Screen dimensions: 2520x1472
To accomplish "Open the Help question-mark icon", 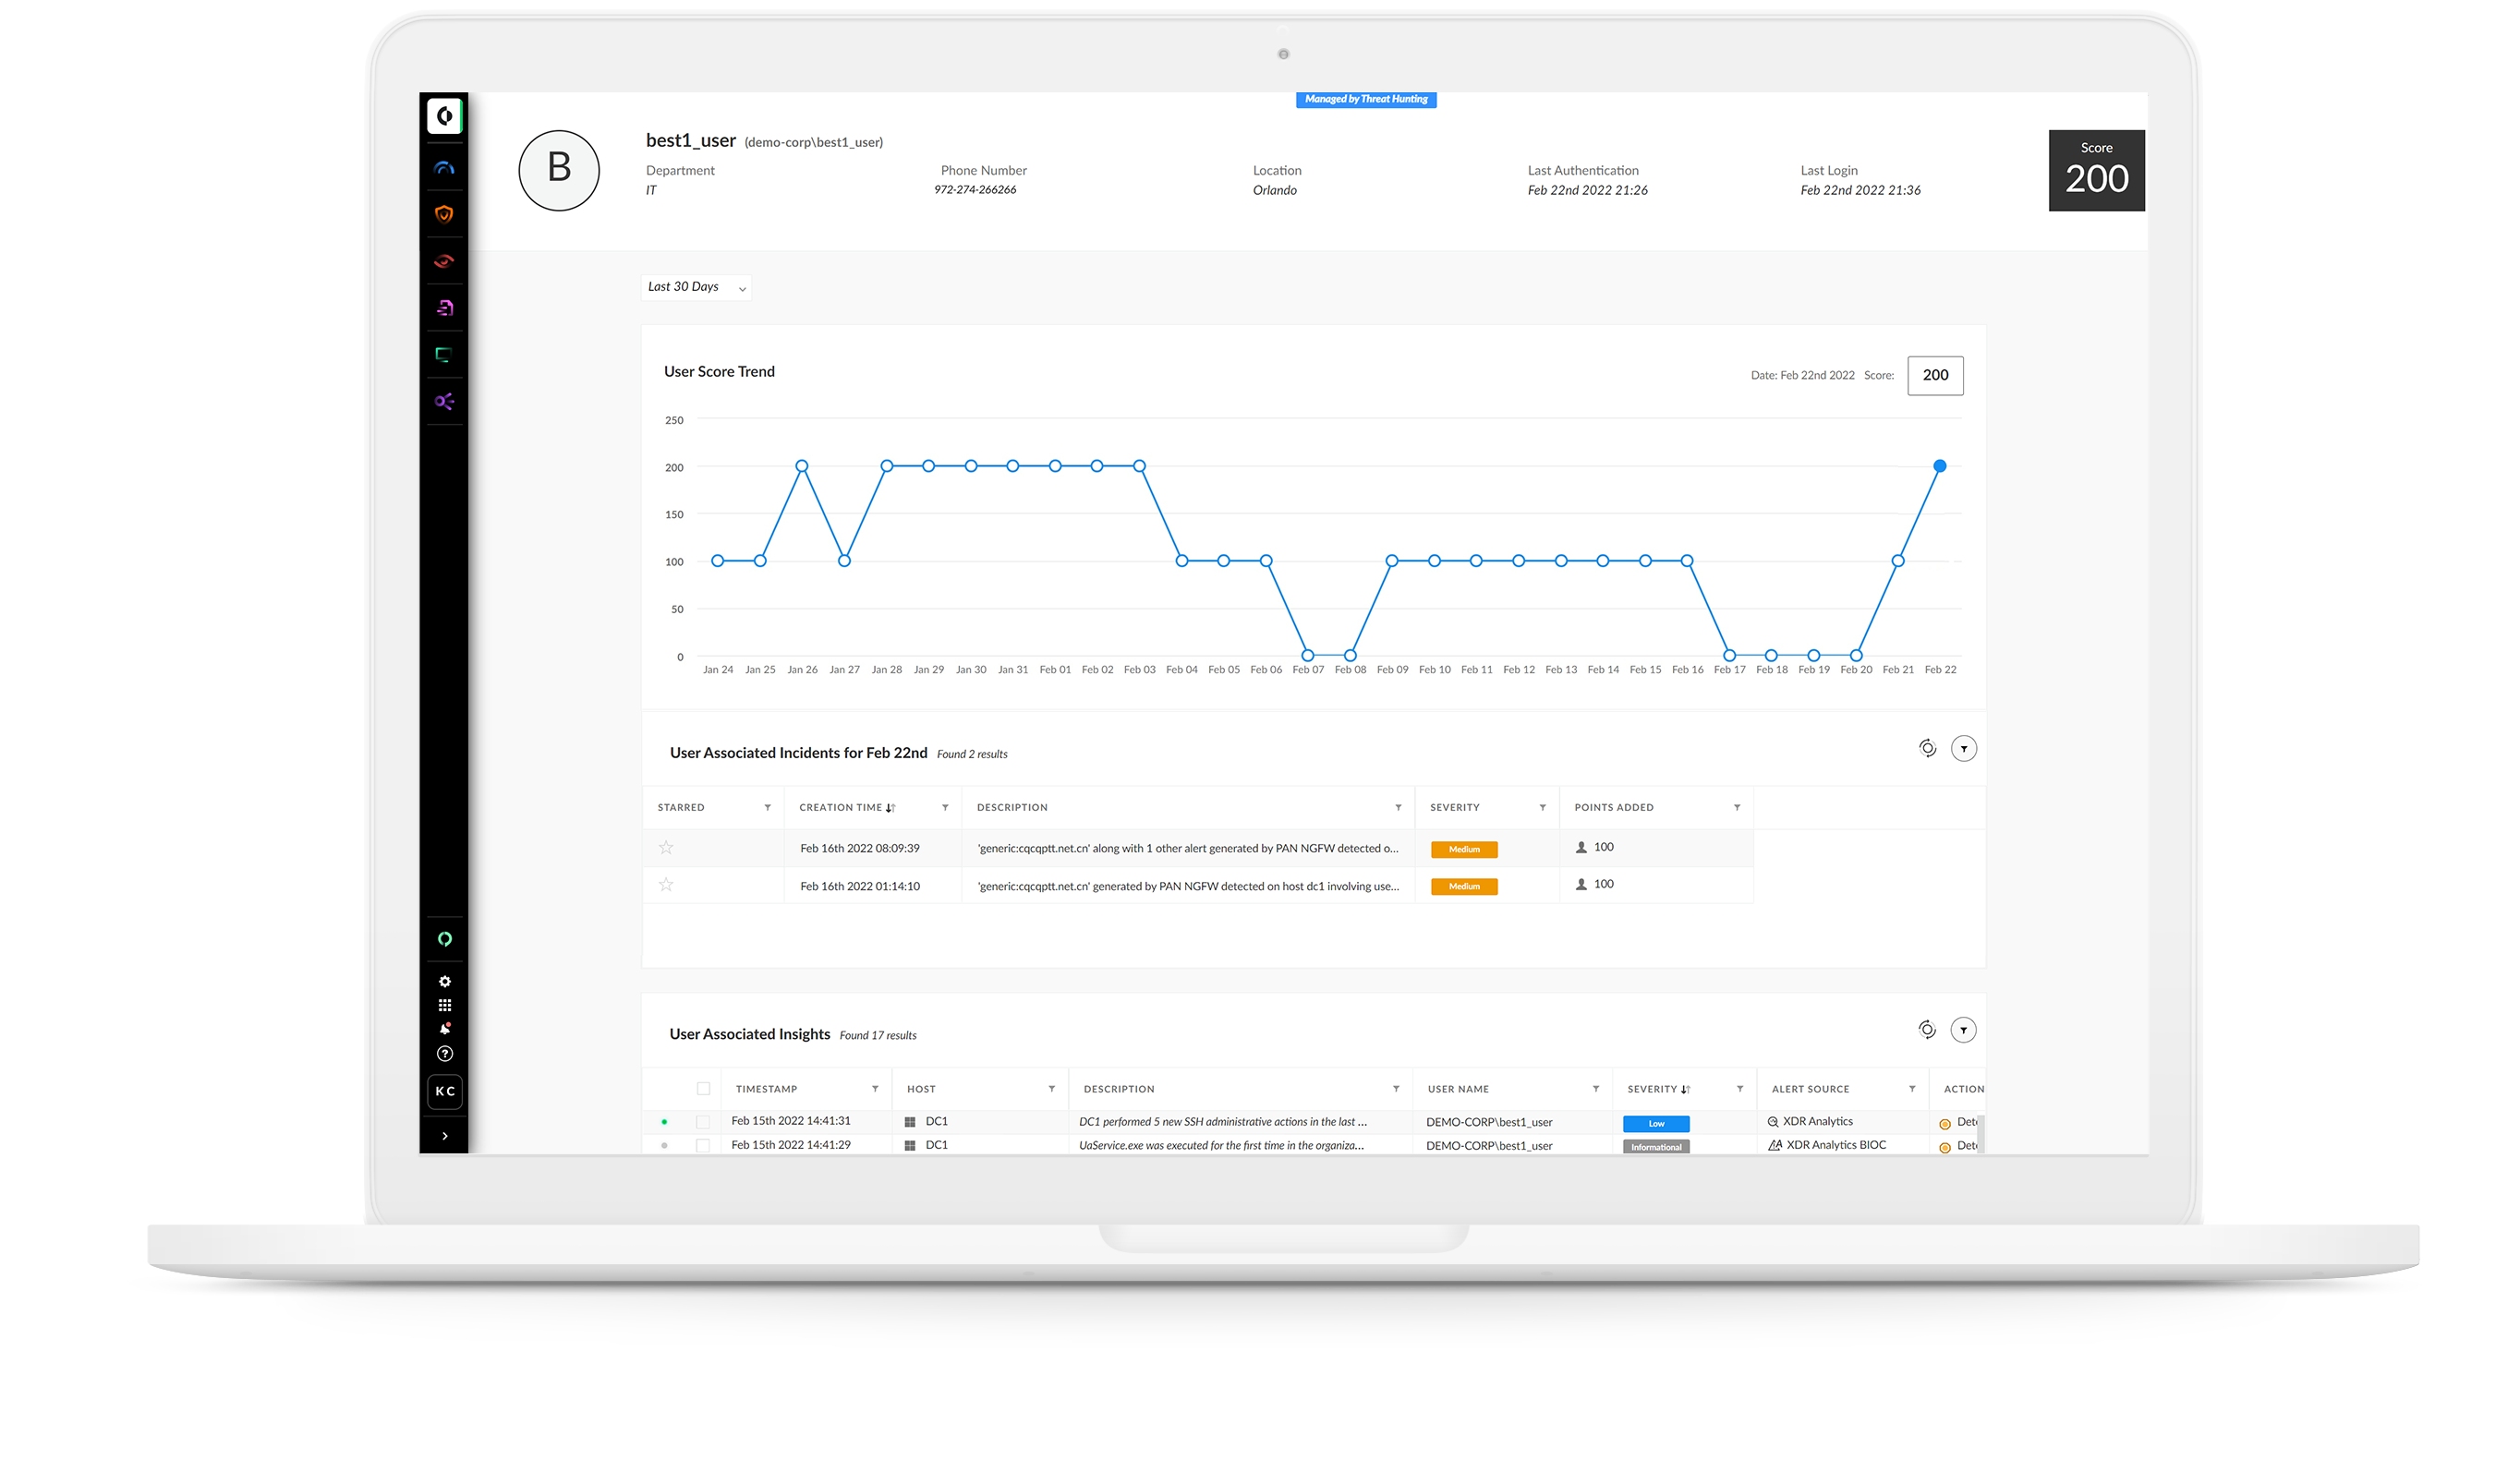I will 444,1053.
